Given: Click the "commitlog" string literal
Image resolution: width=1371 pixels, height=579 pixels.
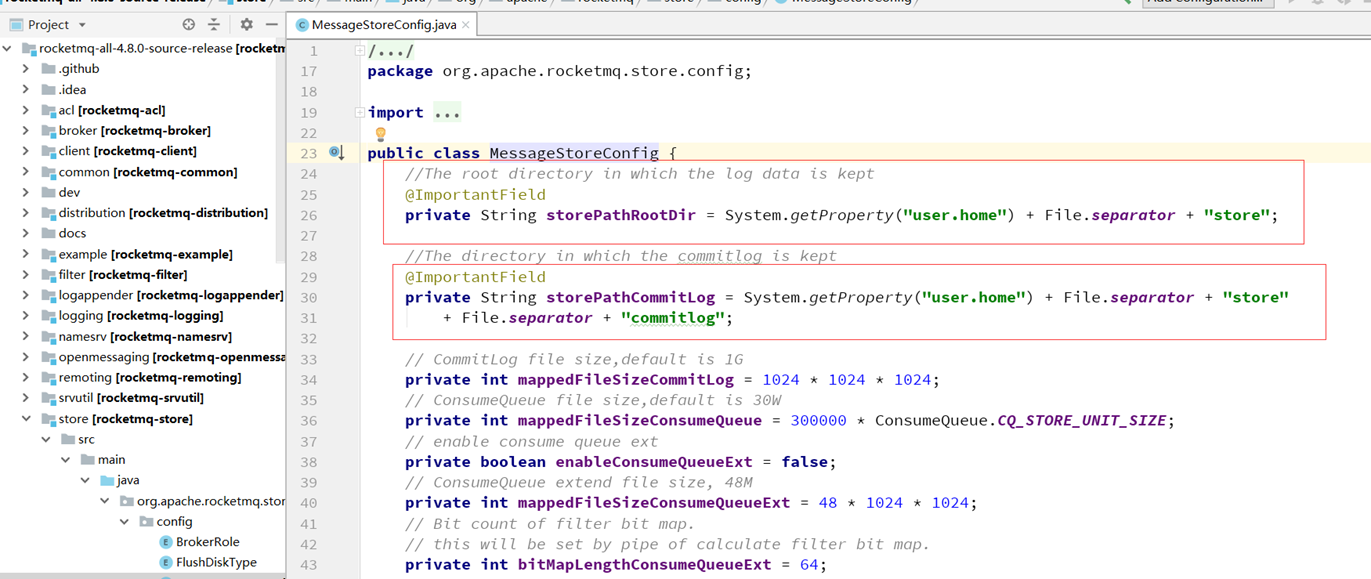Looking at the screenshot, I should (673, 318).
